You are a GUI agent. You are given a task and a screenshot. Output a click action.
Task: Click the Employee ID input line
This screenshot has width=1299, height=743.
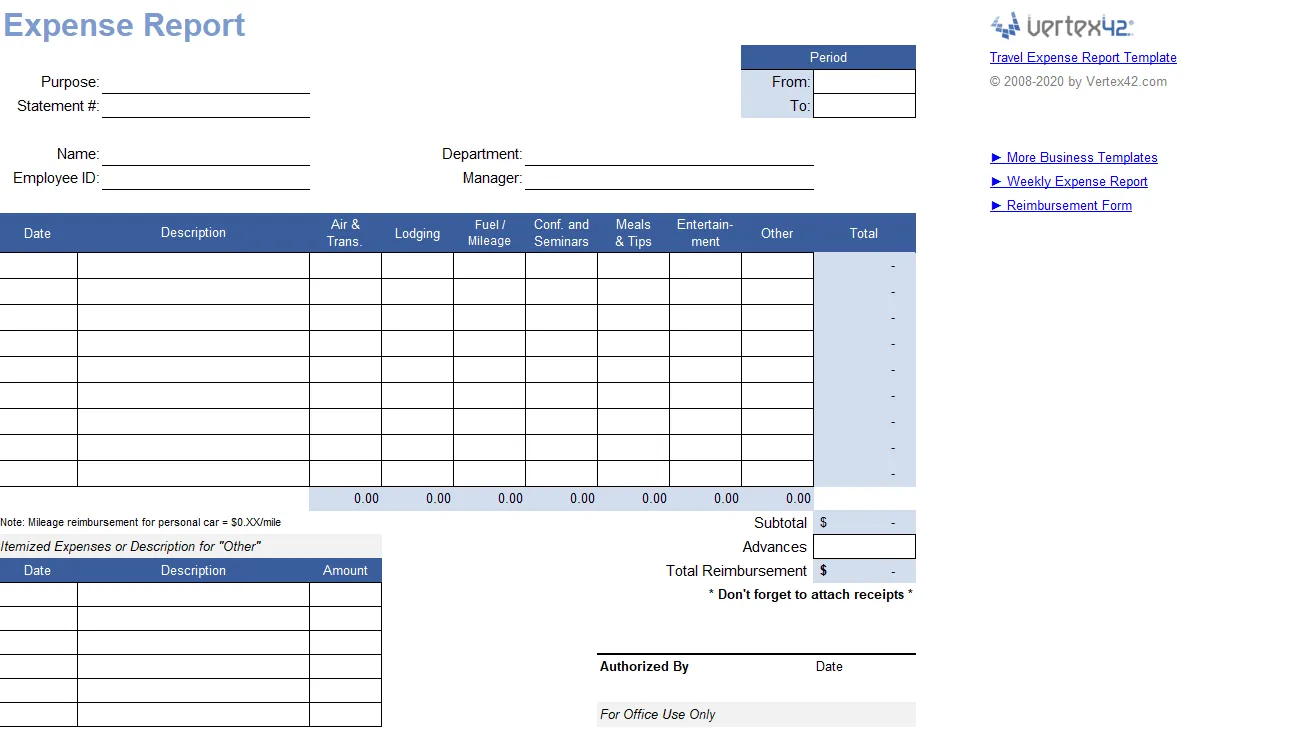206,178
